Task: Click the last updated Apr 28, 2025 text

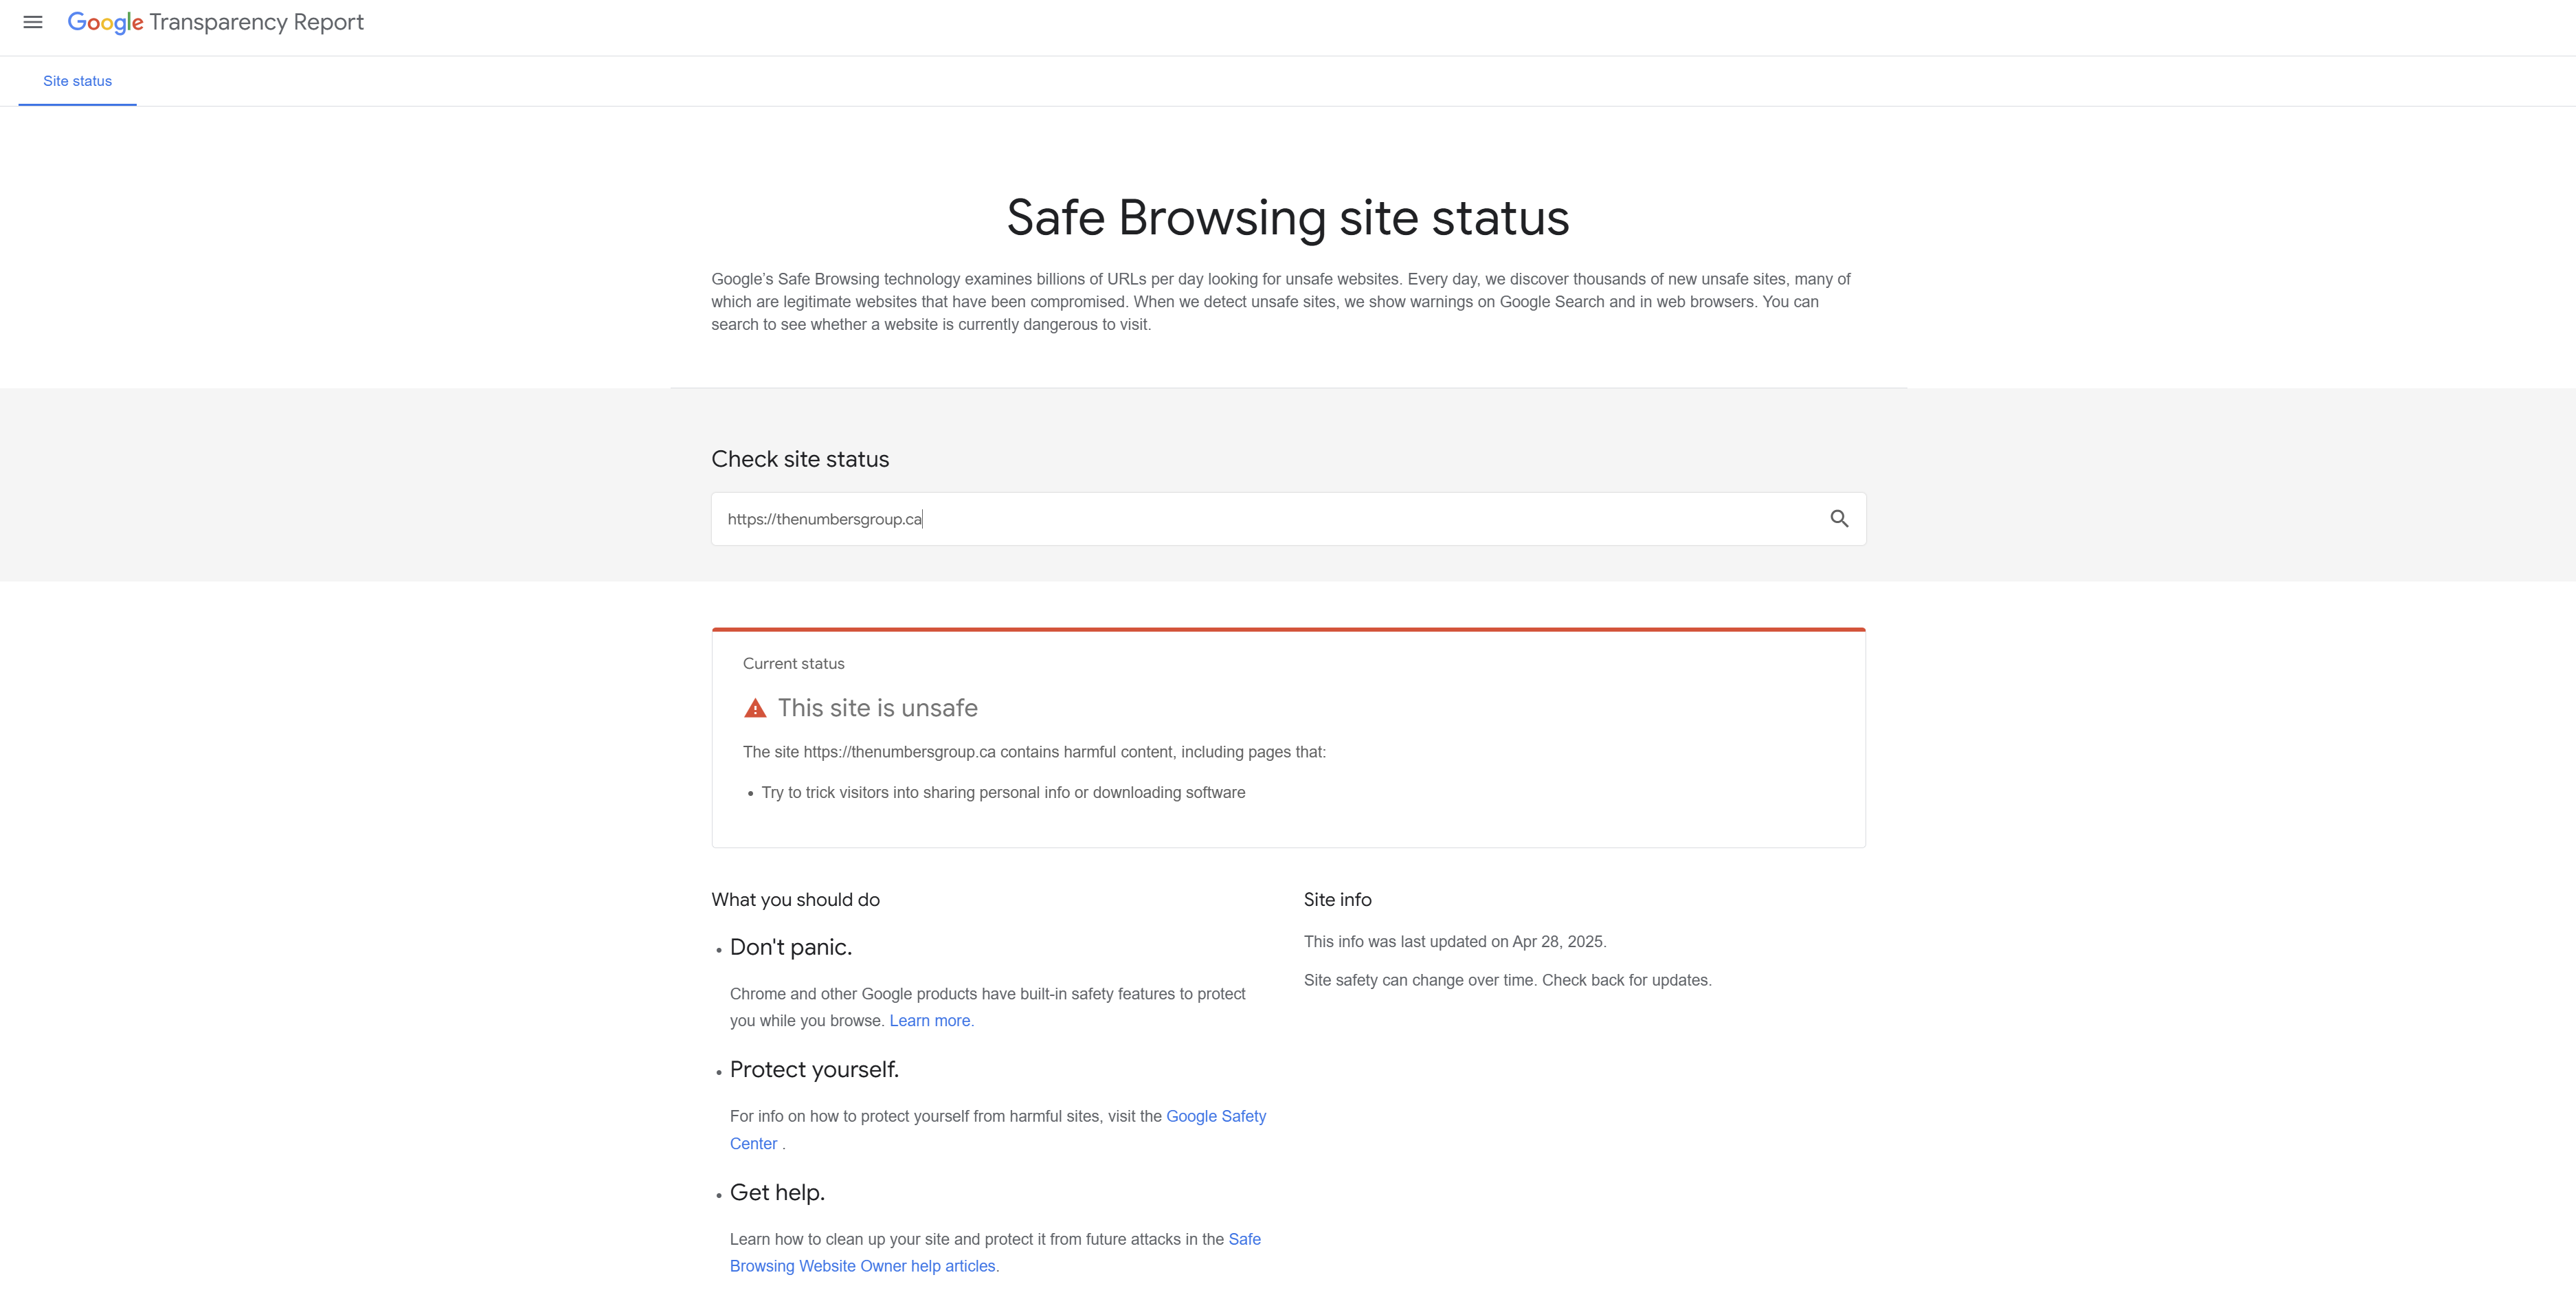Action: tap(1455, 941)
